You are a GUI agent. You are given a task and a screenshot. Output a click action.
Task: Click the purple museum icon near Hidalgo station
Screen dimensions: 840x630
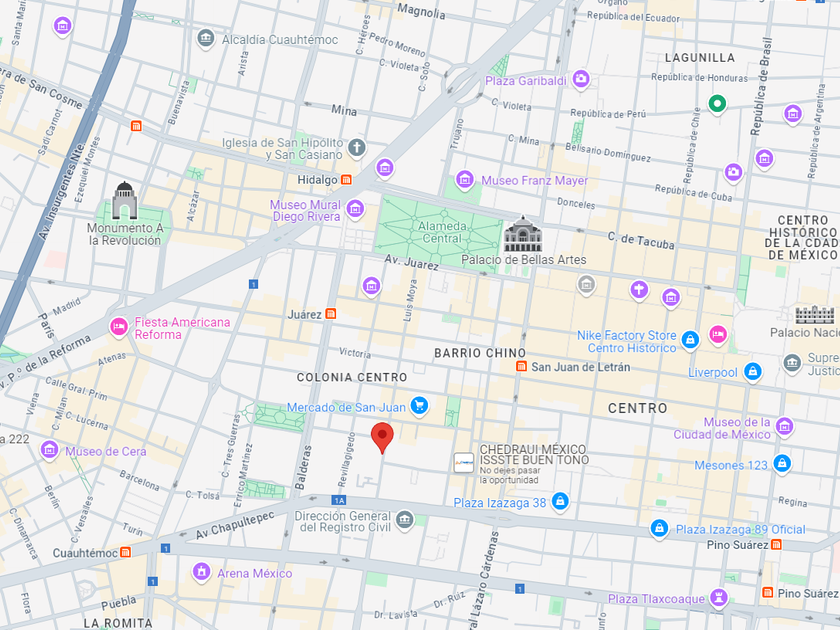pyautogui.click(x=385, y=168)
